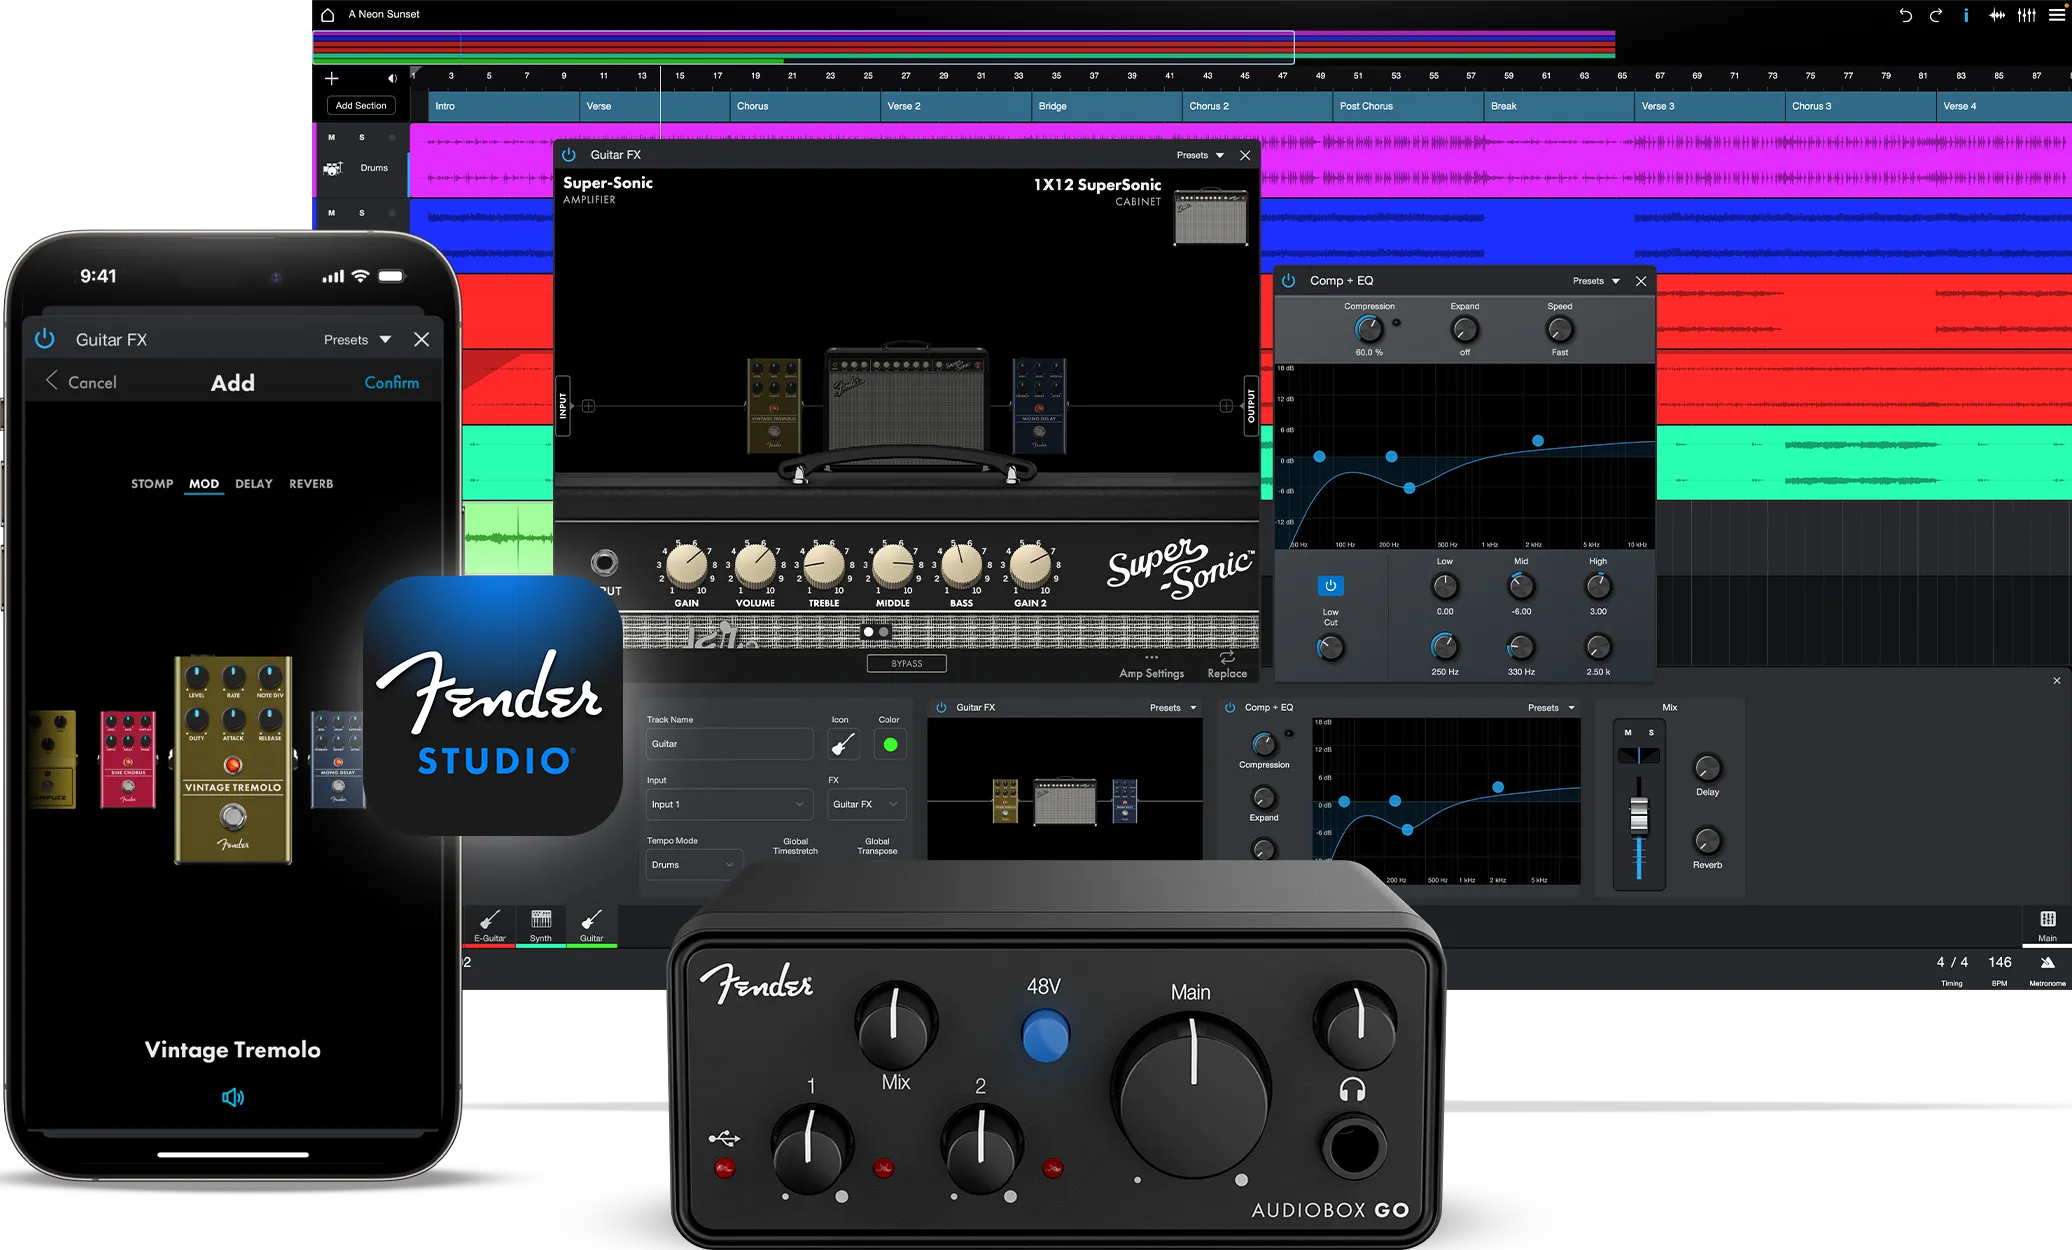2072x1250 pixels.
Task: Choose the guitar Icon in track settings
Action: [x=843, y=744]
